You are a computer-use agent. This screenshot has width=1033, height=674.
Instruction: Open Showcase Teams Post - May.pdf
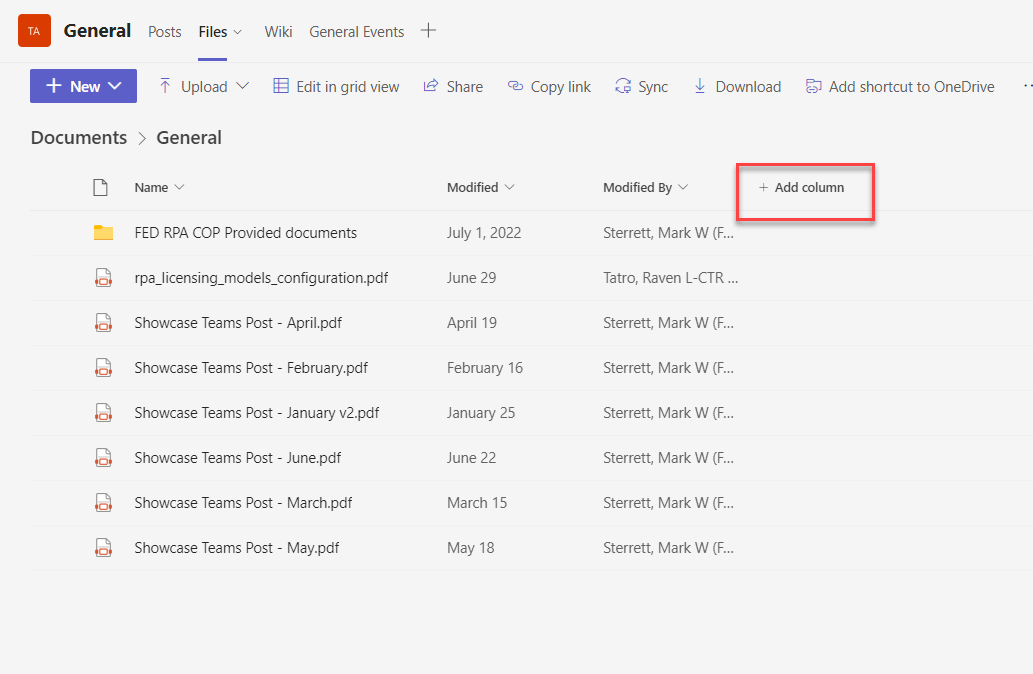pyautogui.click(x=237, y=548)
